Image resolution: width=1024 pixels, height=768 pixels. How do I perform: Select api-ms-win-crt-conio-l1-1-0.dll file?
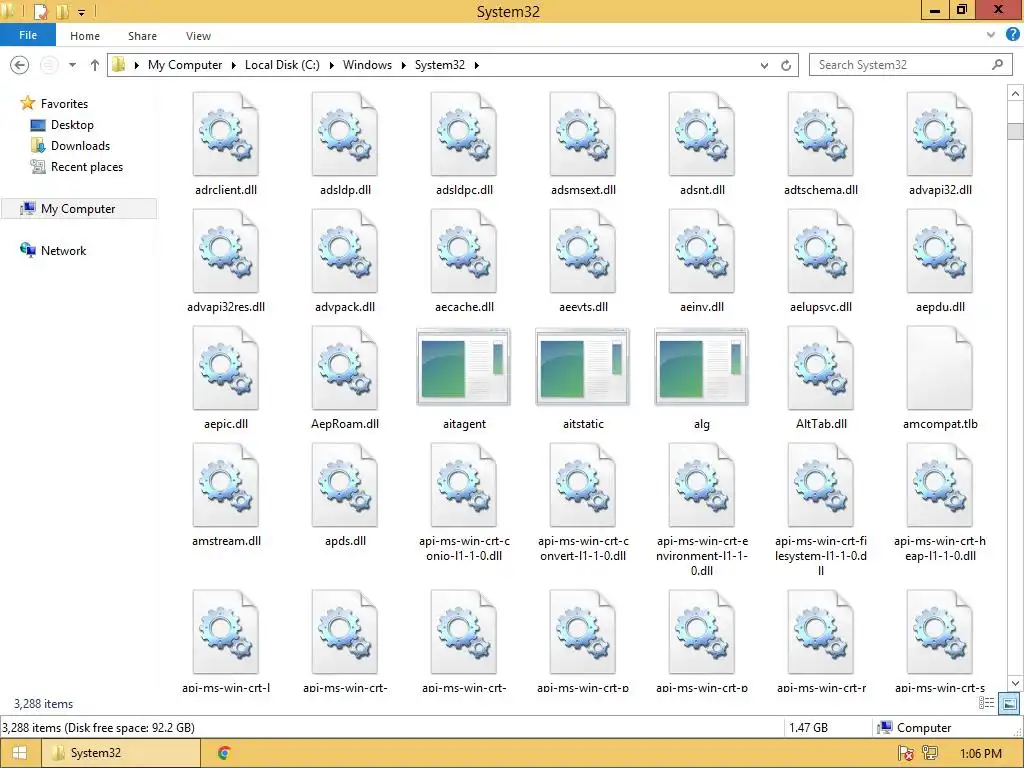(464, 485)
